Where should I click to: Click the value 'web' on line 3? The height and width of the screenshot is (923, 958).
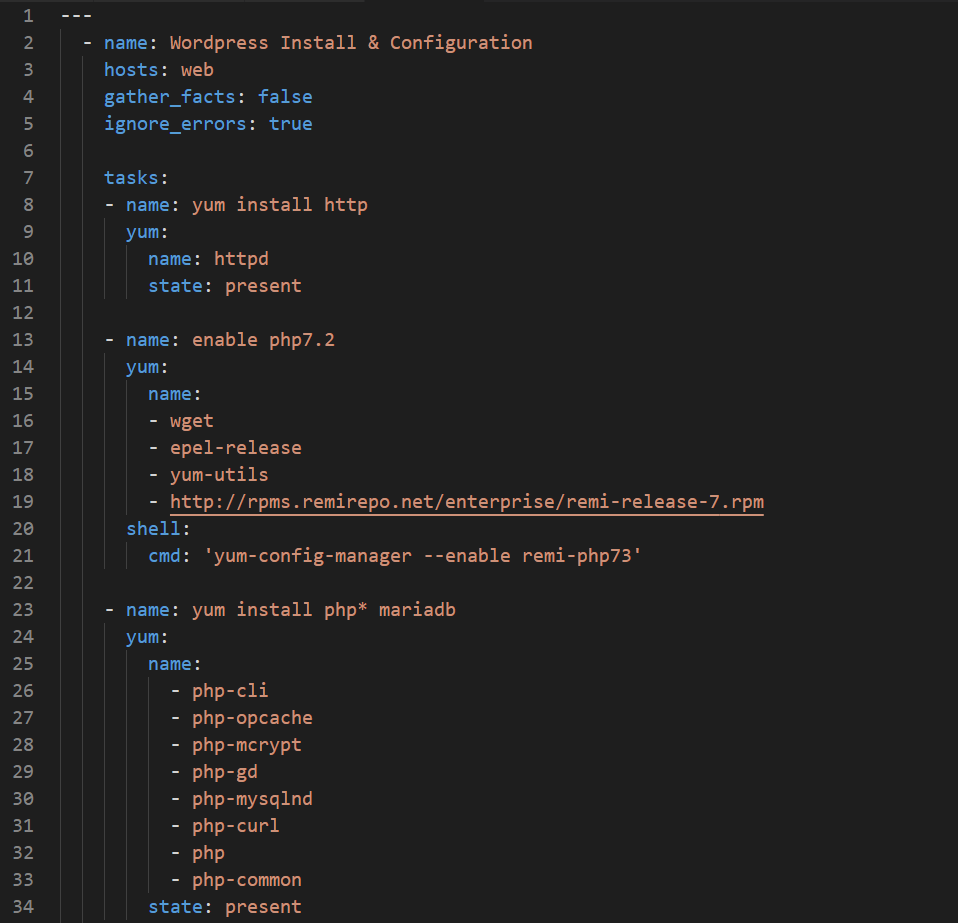197,70
